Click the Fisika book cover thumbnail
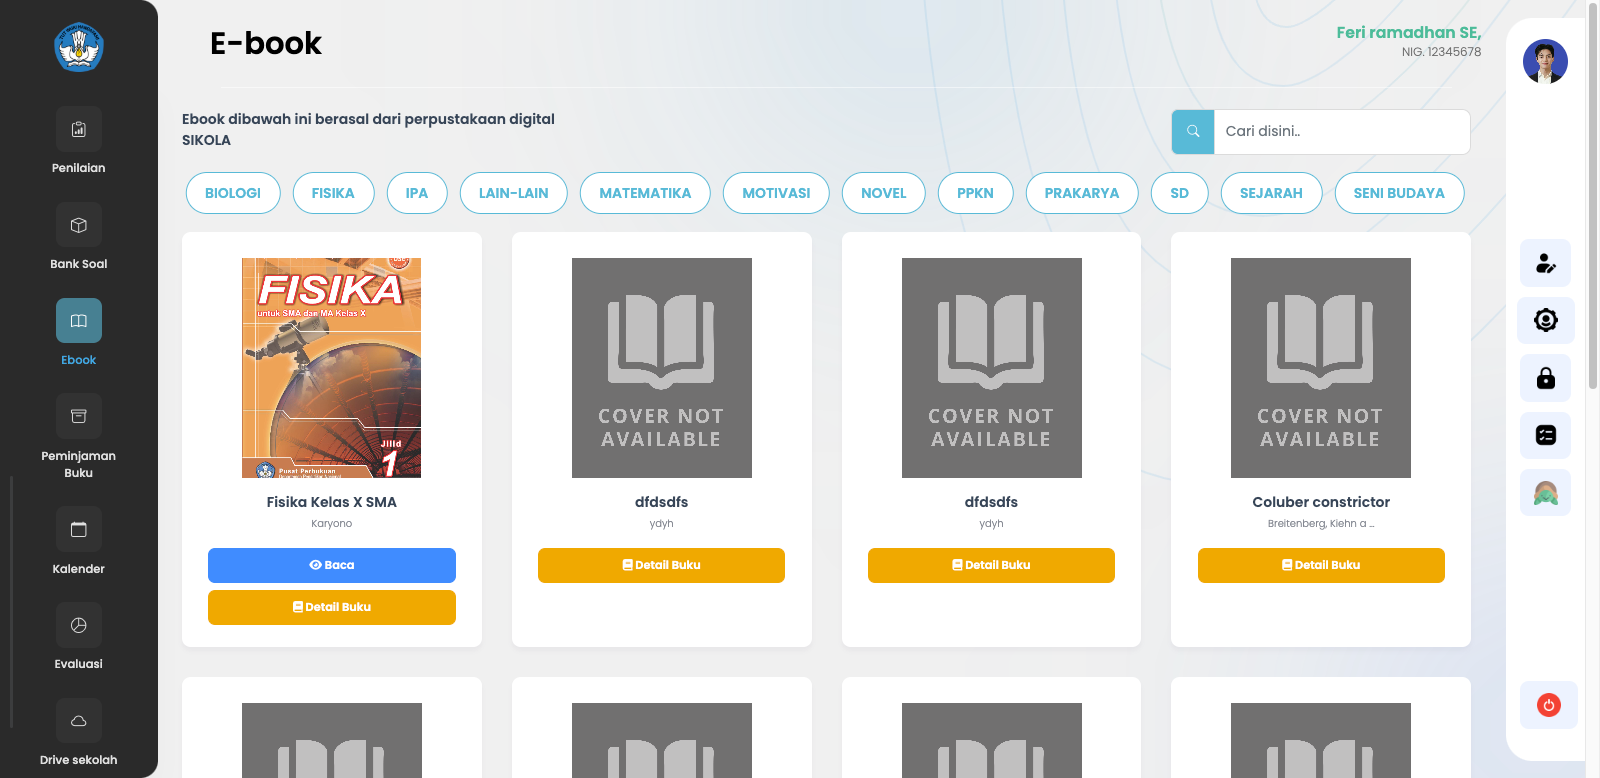1600x778 pixels. (x=331, y=368)
